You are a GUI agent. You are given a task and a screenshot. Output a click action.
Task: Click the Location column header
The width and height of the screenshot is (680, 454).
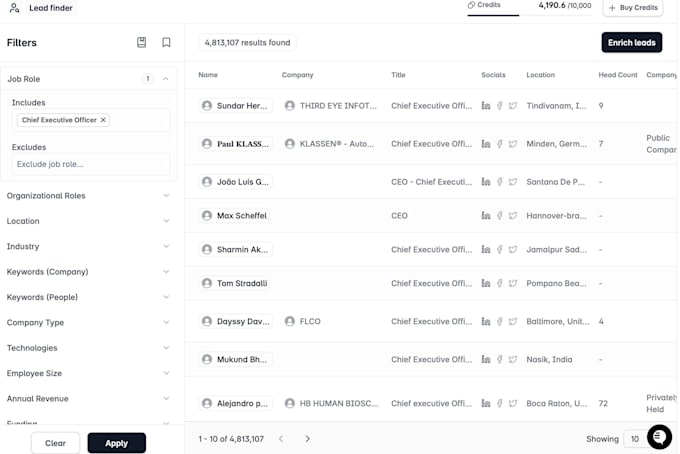tap(540, 75)
